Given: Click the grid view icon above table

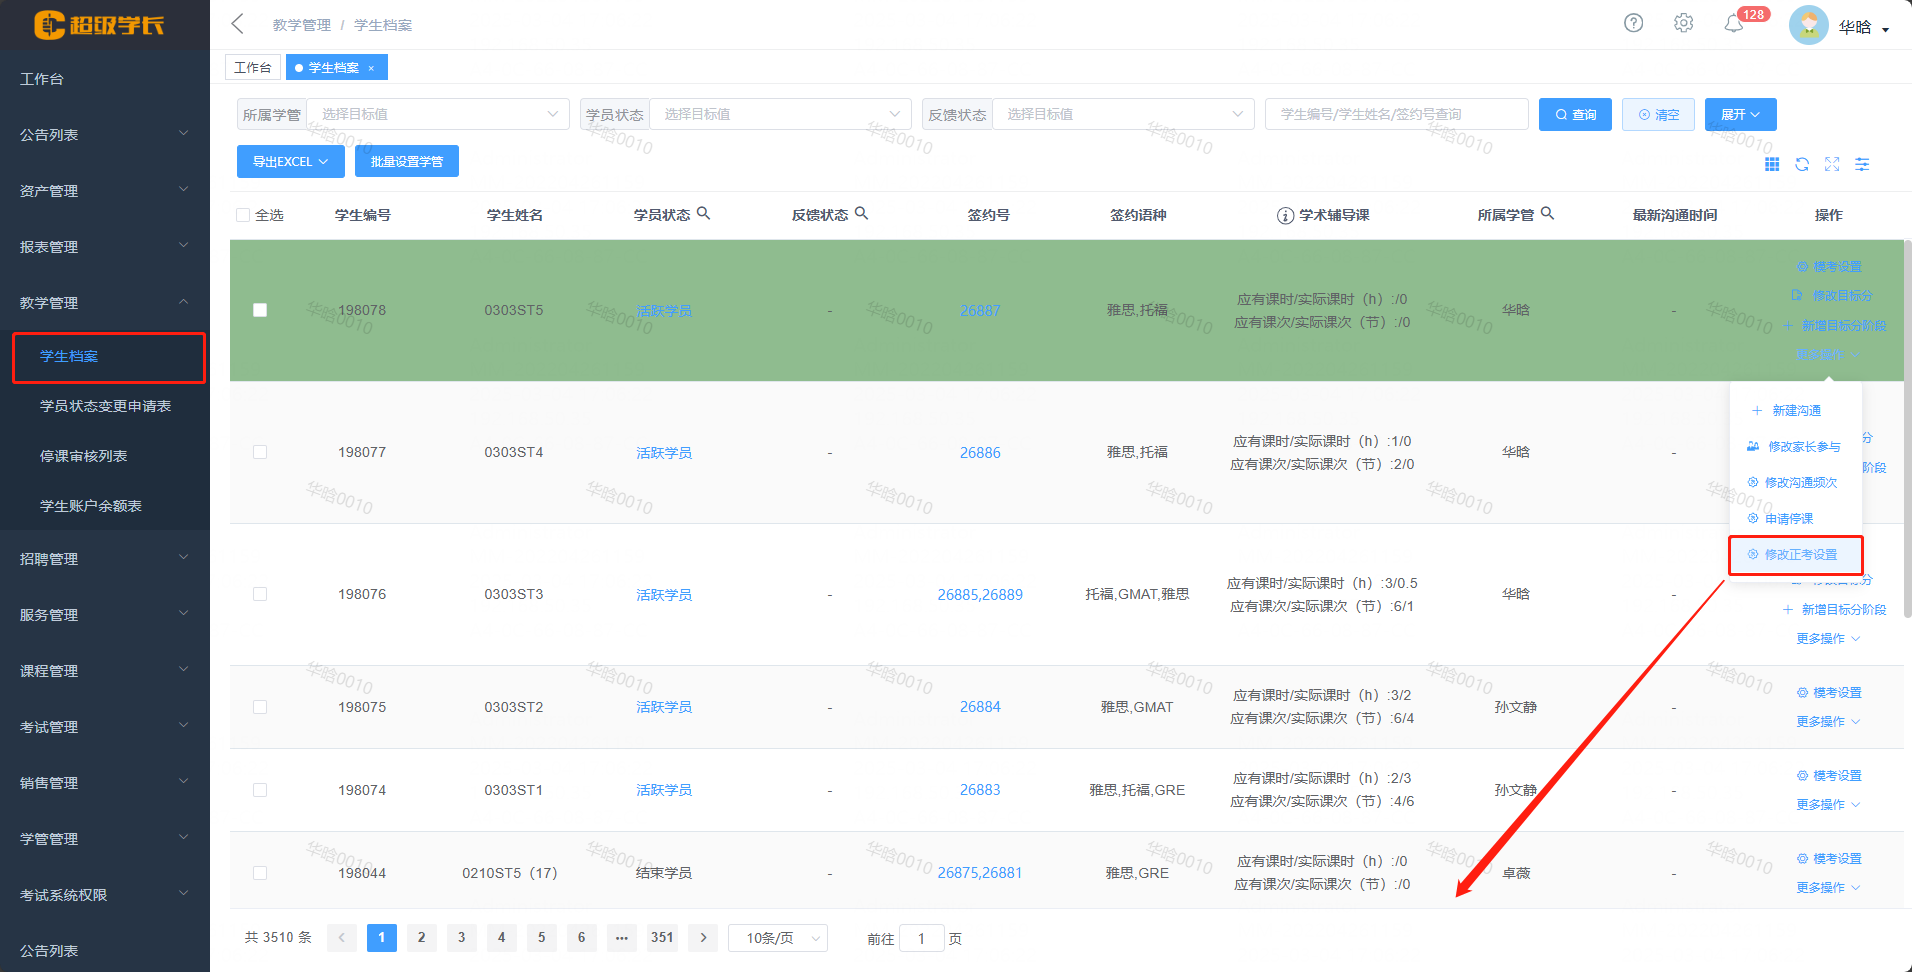Looking at the screenshot, I should click(x=1772, y=165).
